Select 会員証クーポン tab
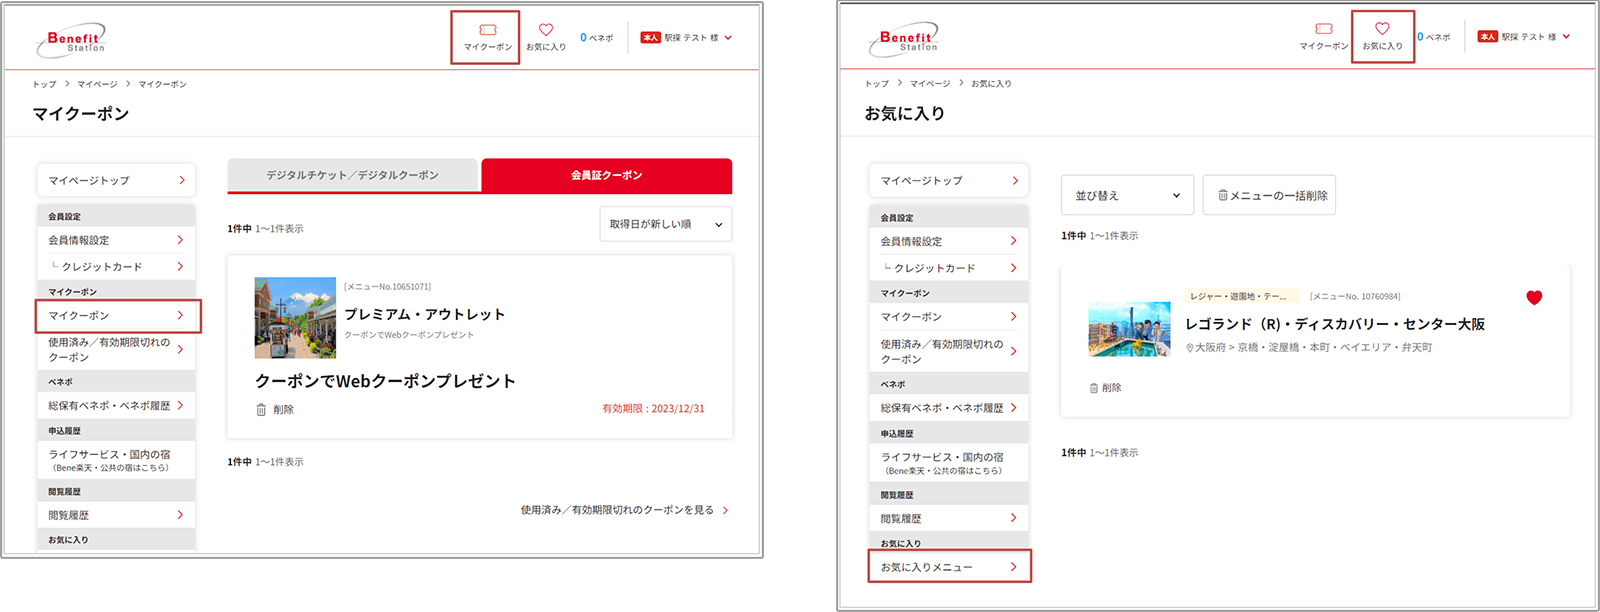The width and height of the screenshot is (1600, 612). coord(607,175)
